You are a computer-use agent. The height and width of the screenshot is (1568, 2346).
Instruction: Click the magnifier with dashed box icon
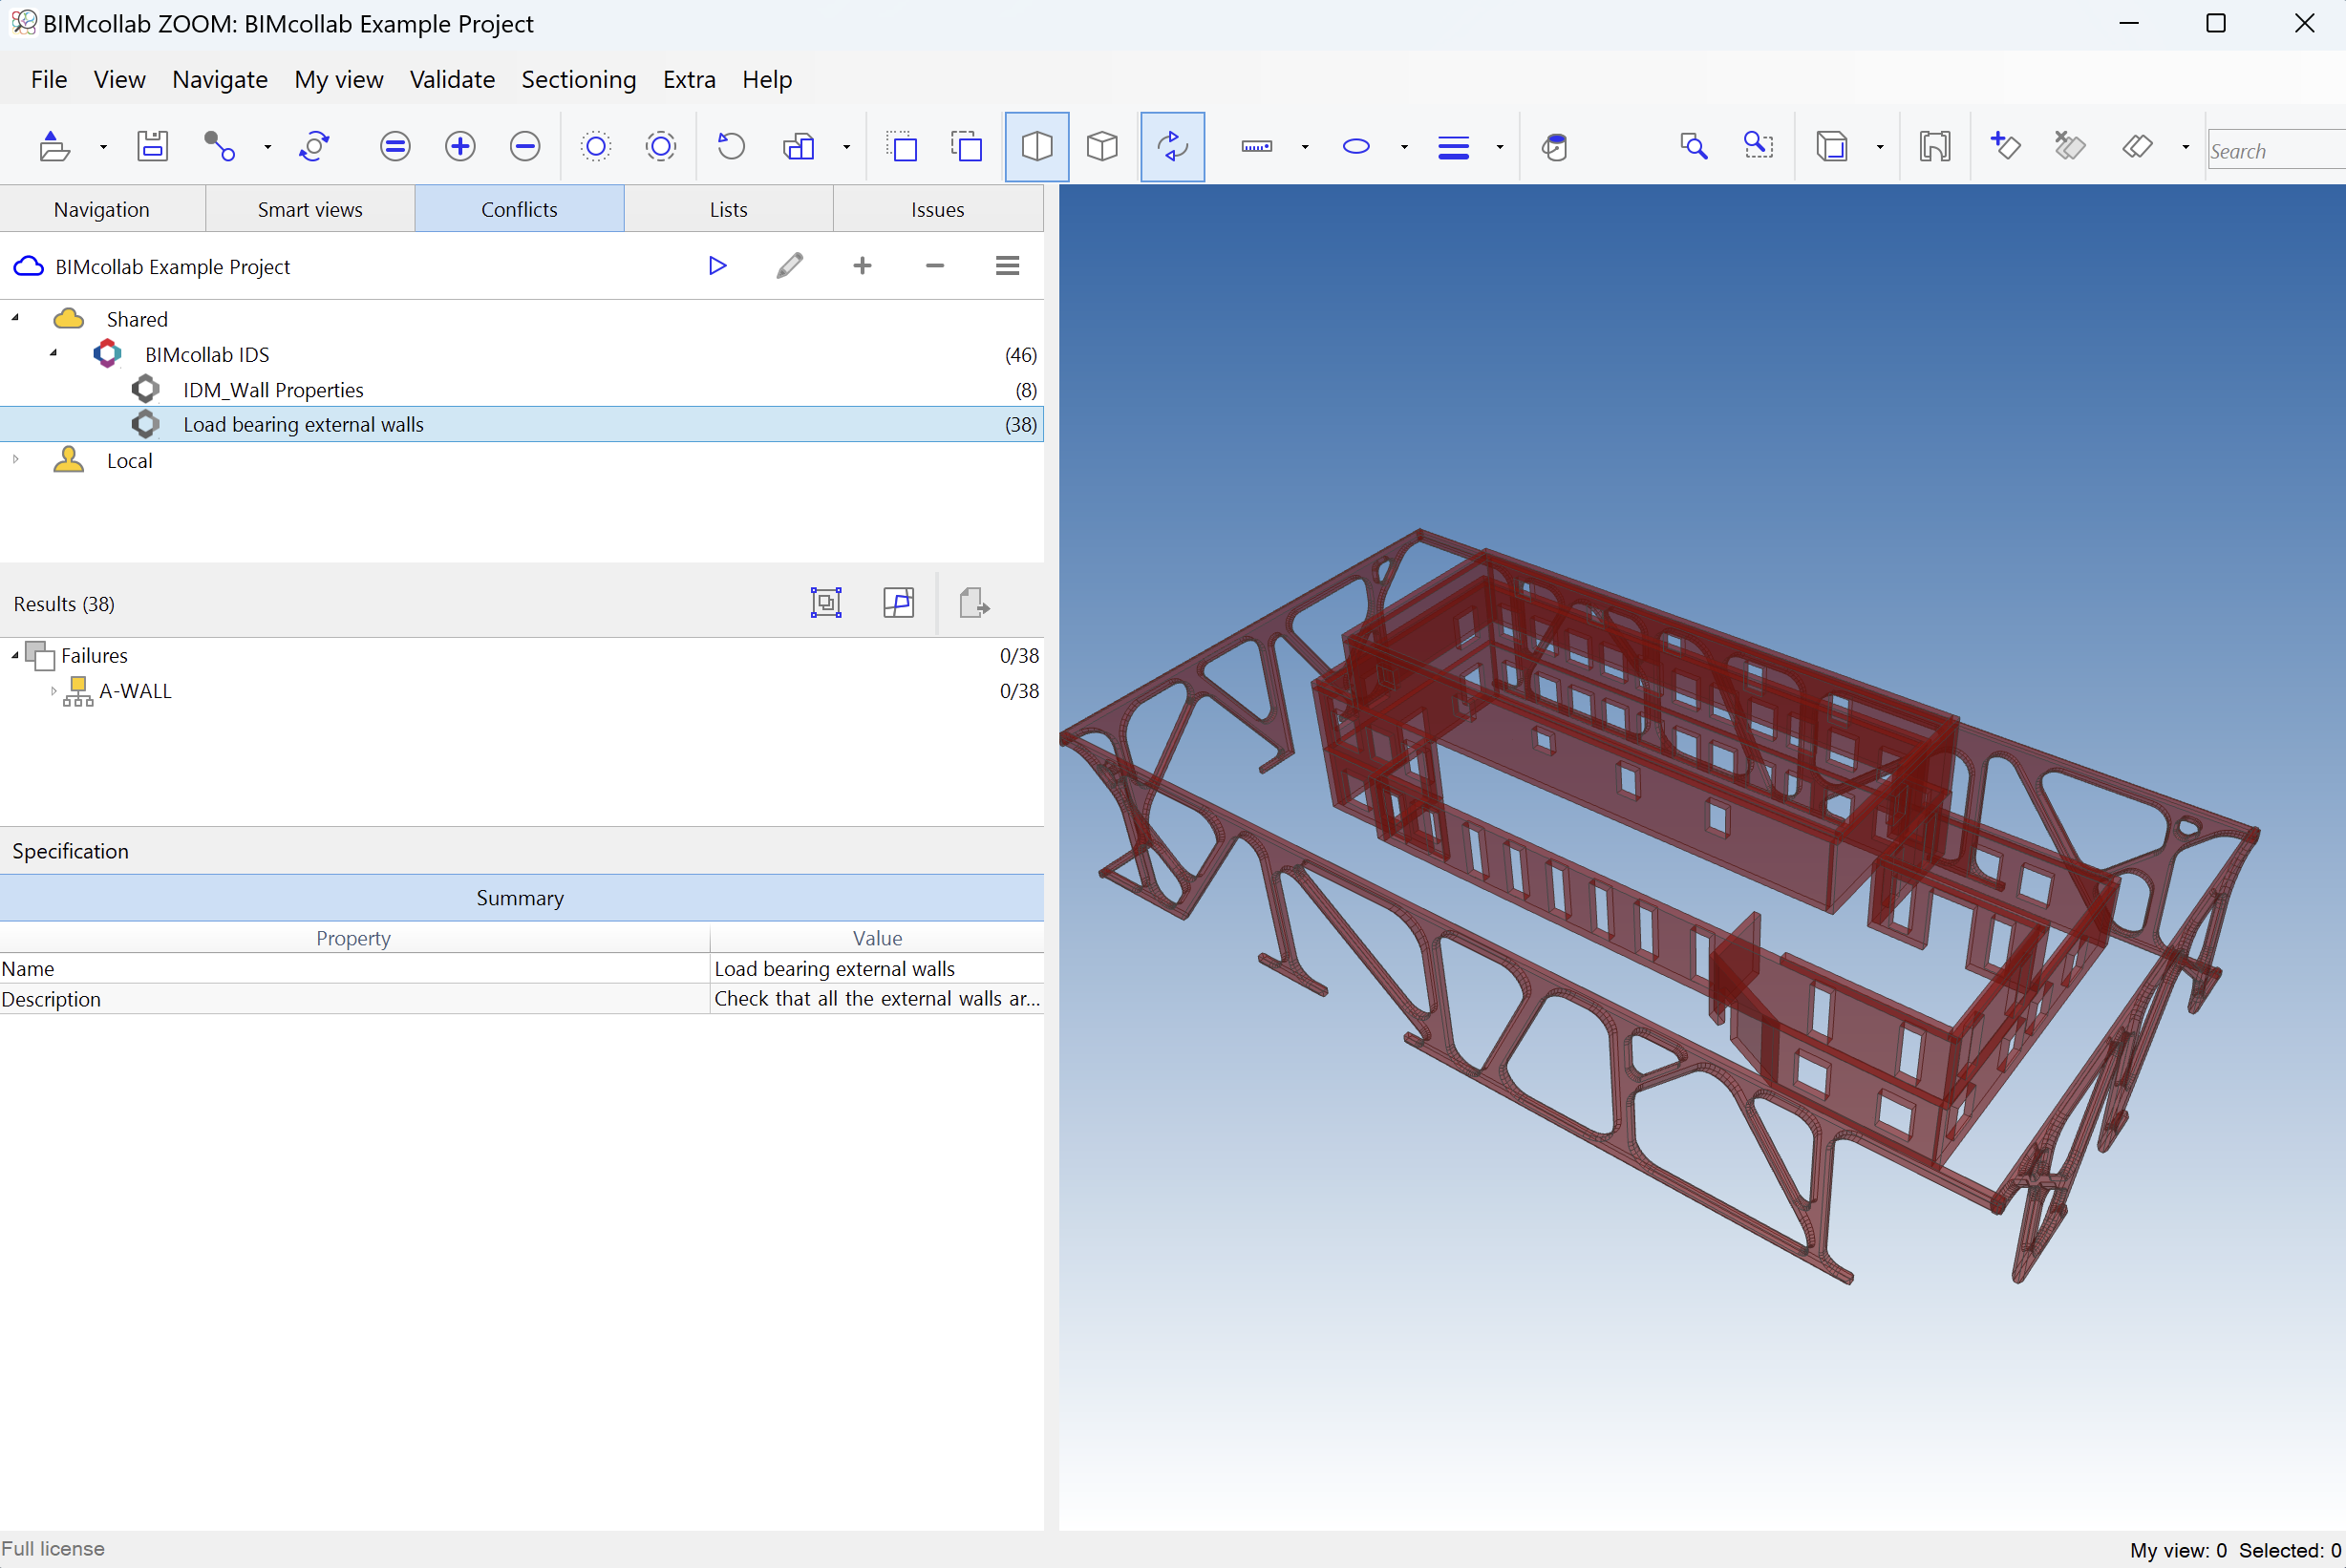tap(1758, 146)
